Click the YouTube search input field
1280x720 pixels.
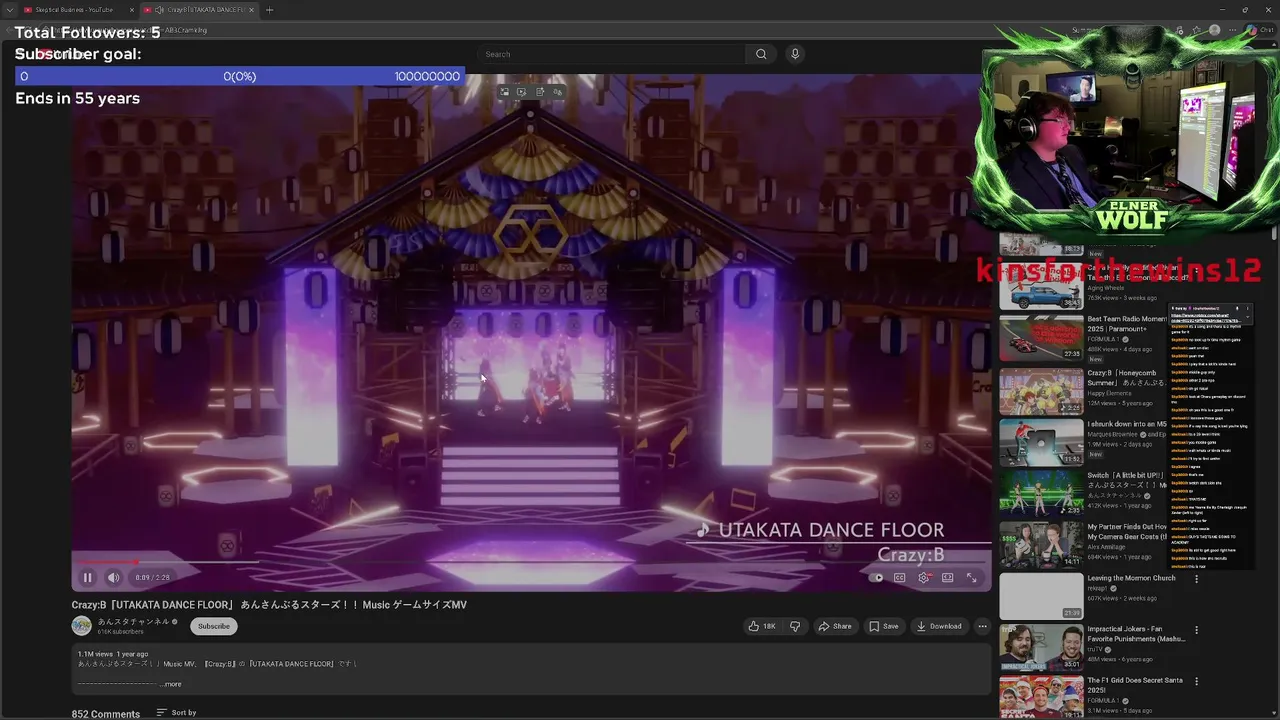[610, 54]
